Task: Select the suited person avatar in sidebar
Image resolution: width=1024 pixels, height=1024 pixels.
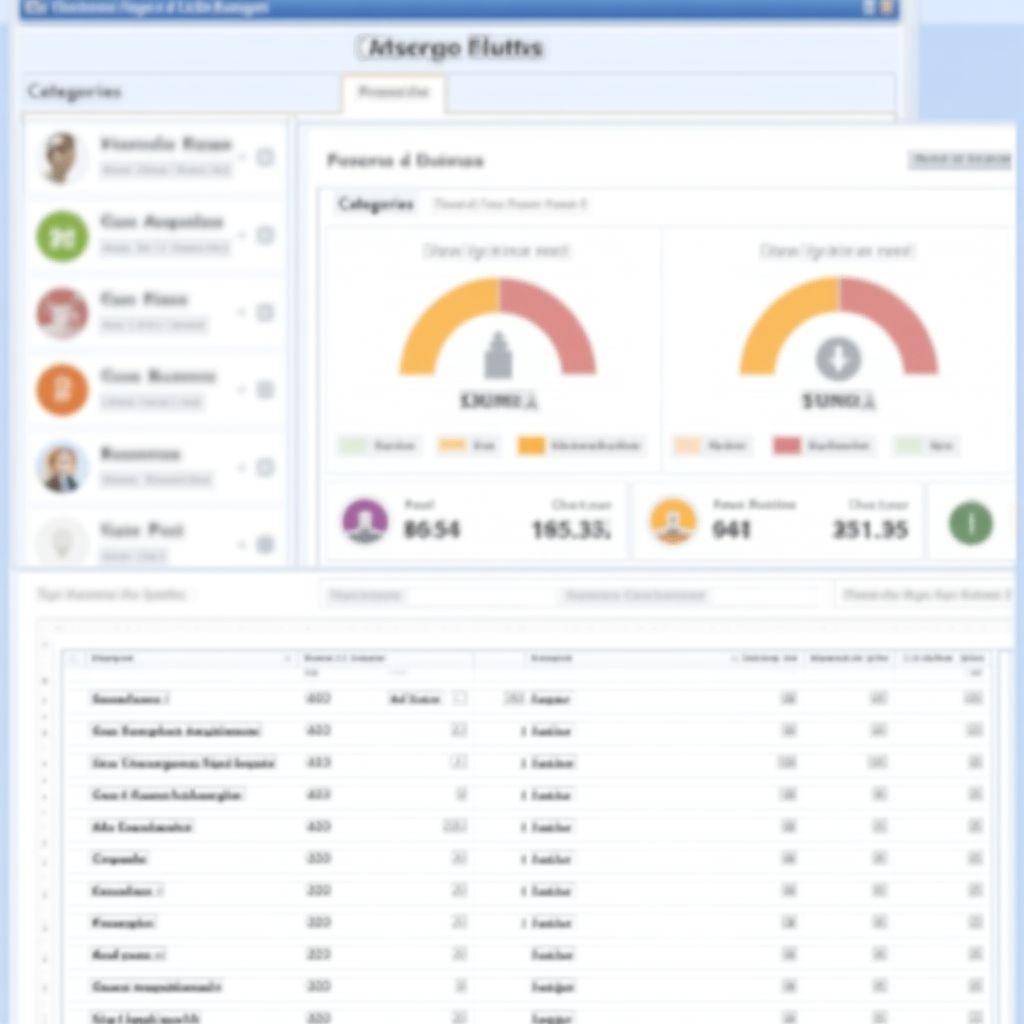Action: pos(62,467)
